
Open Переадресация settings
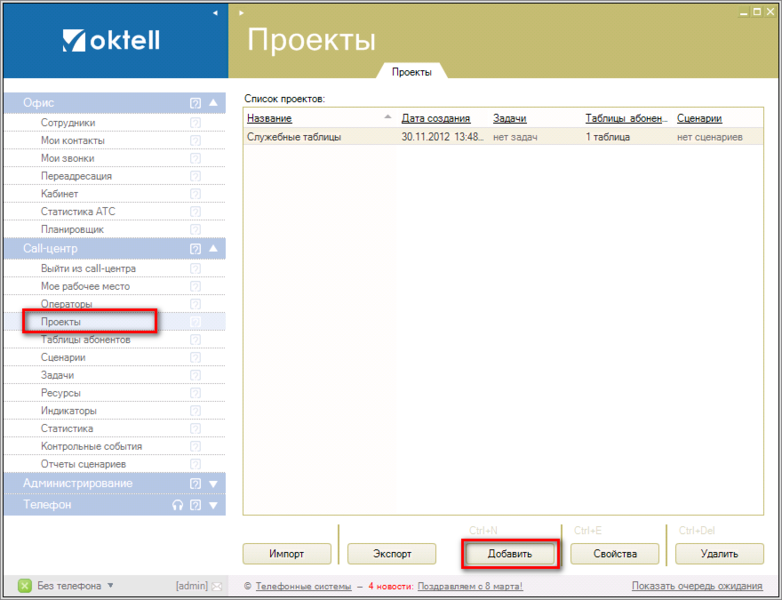[76, 176]
